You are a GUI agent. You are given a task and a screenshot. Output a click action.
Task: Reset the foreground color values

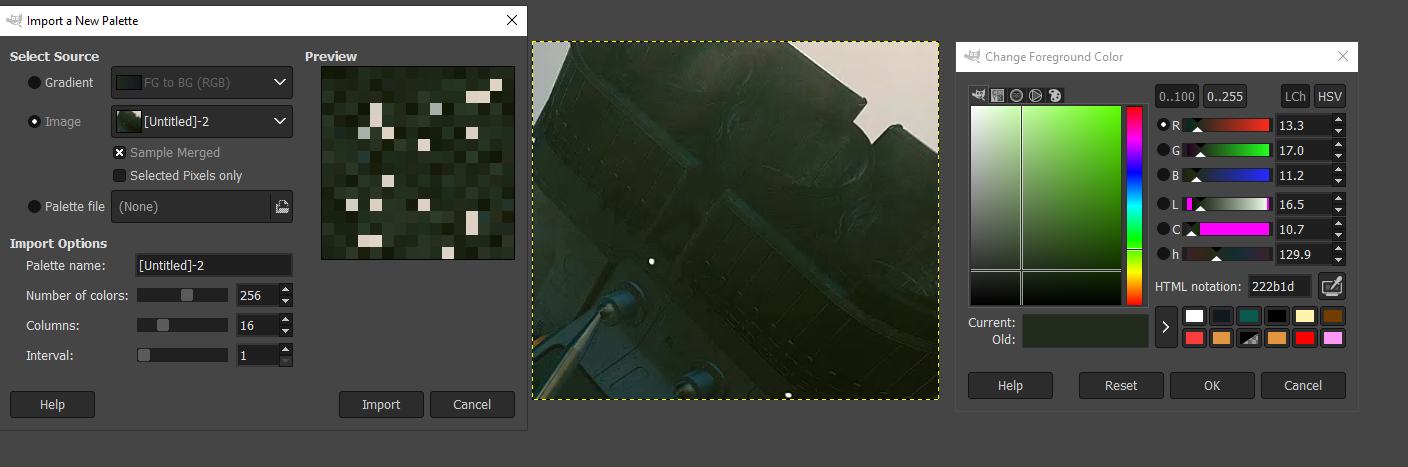pos(1121,385)
